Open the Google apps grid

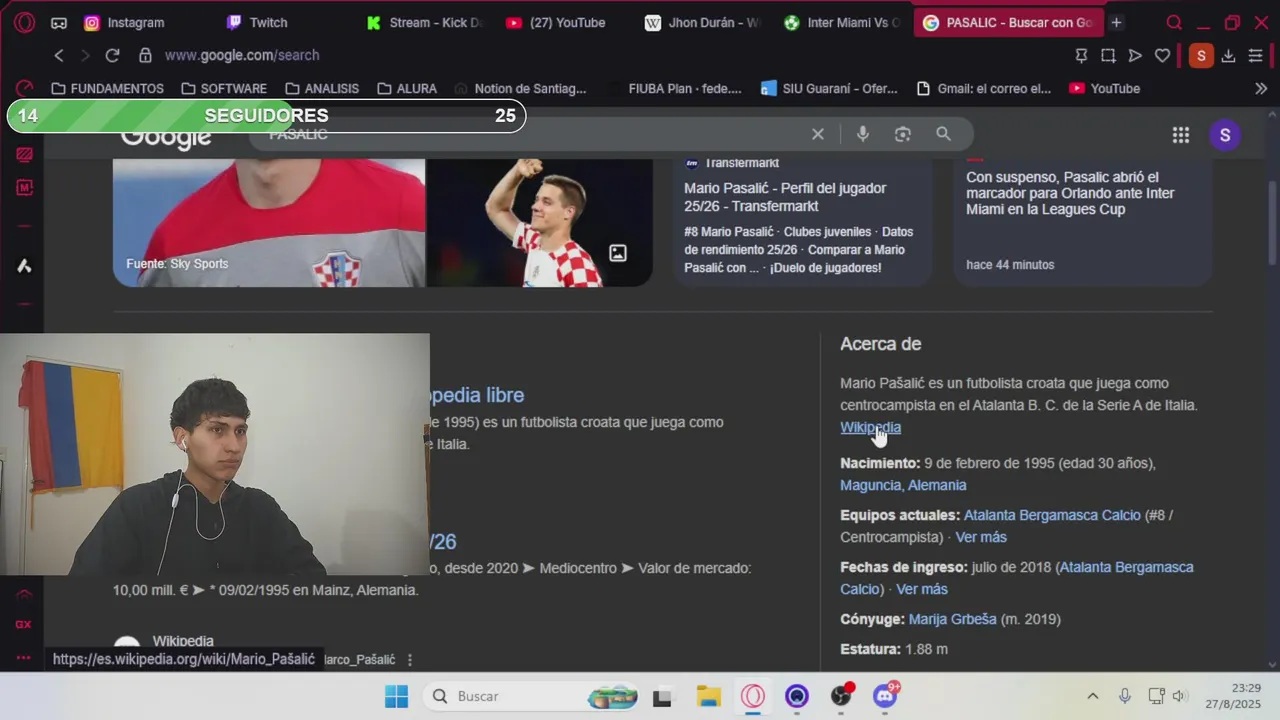click(x=1181, y=135)
